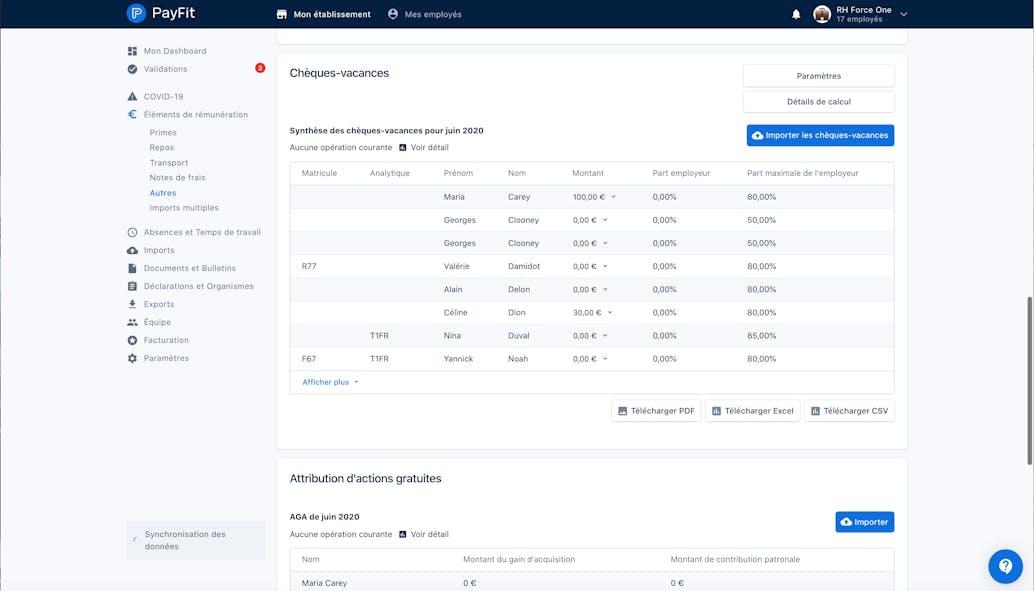The height and width of the screenshot is (591, 1034).
Task: Open the RH Force One account menu
Action: coord(861,14)
